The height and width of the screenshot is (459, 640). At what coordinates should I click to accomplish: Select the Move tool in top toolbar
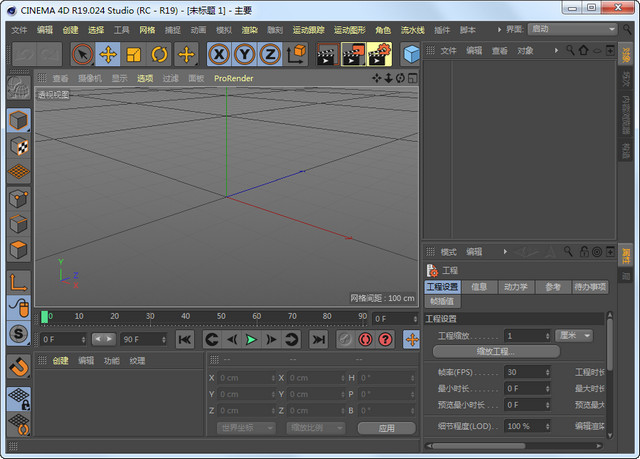click(x=108, y=54)
